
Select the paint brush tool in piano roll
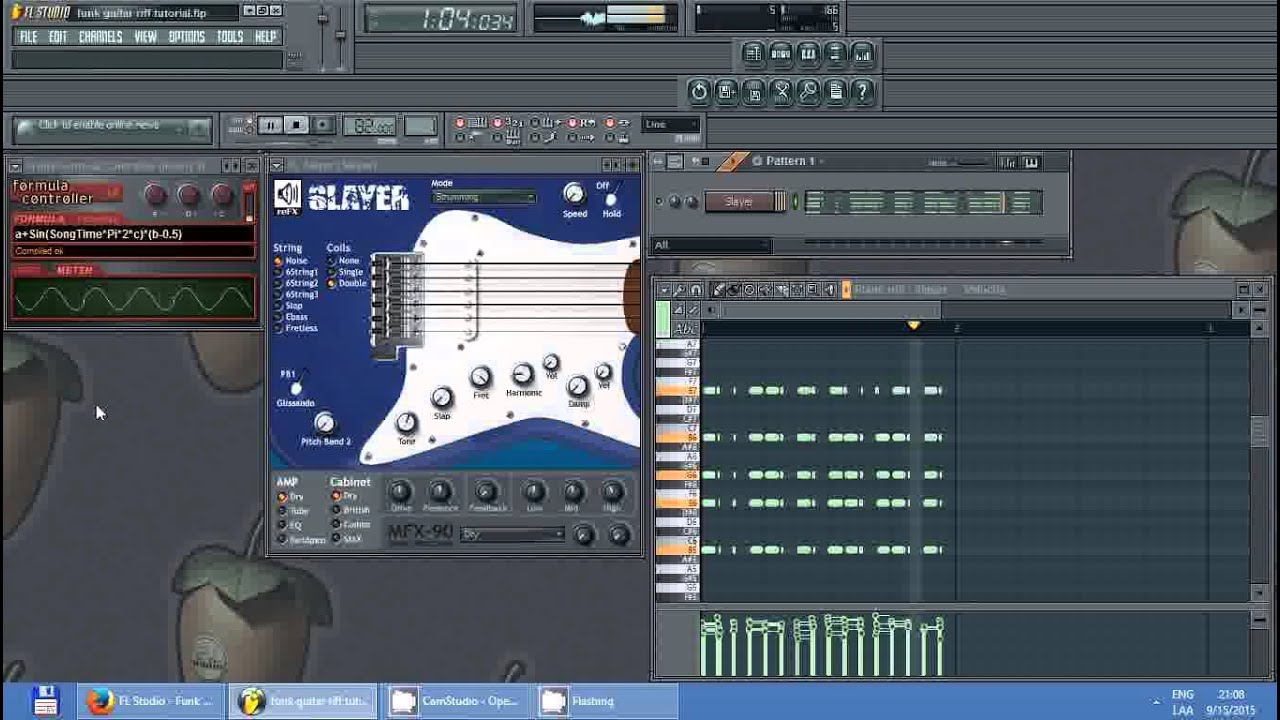tap(734, 290)
